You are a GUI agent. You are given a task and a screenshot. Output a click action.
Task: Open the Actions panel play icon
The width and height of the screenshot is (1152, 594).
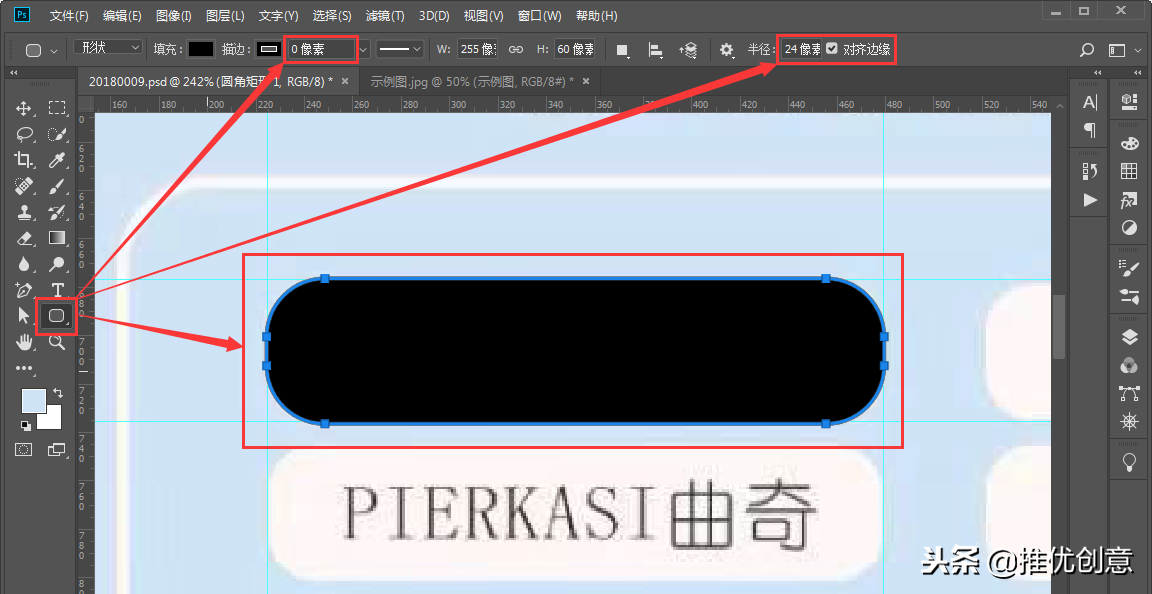coord(1090,199)
